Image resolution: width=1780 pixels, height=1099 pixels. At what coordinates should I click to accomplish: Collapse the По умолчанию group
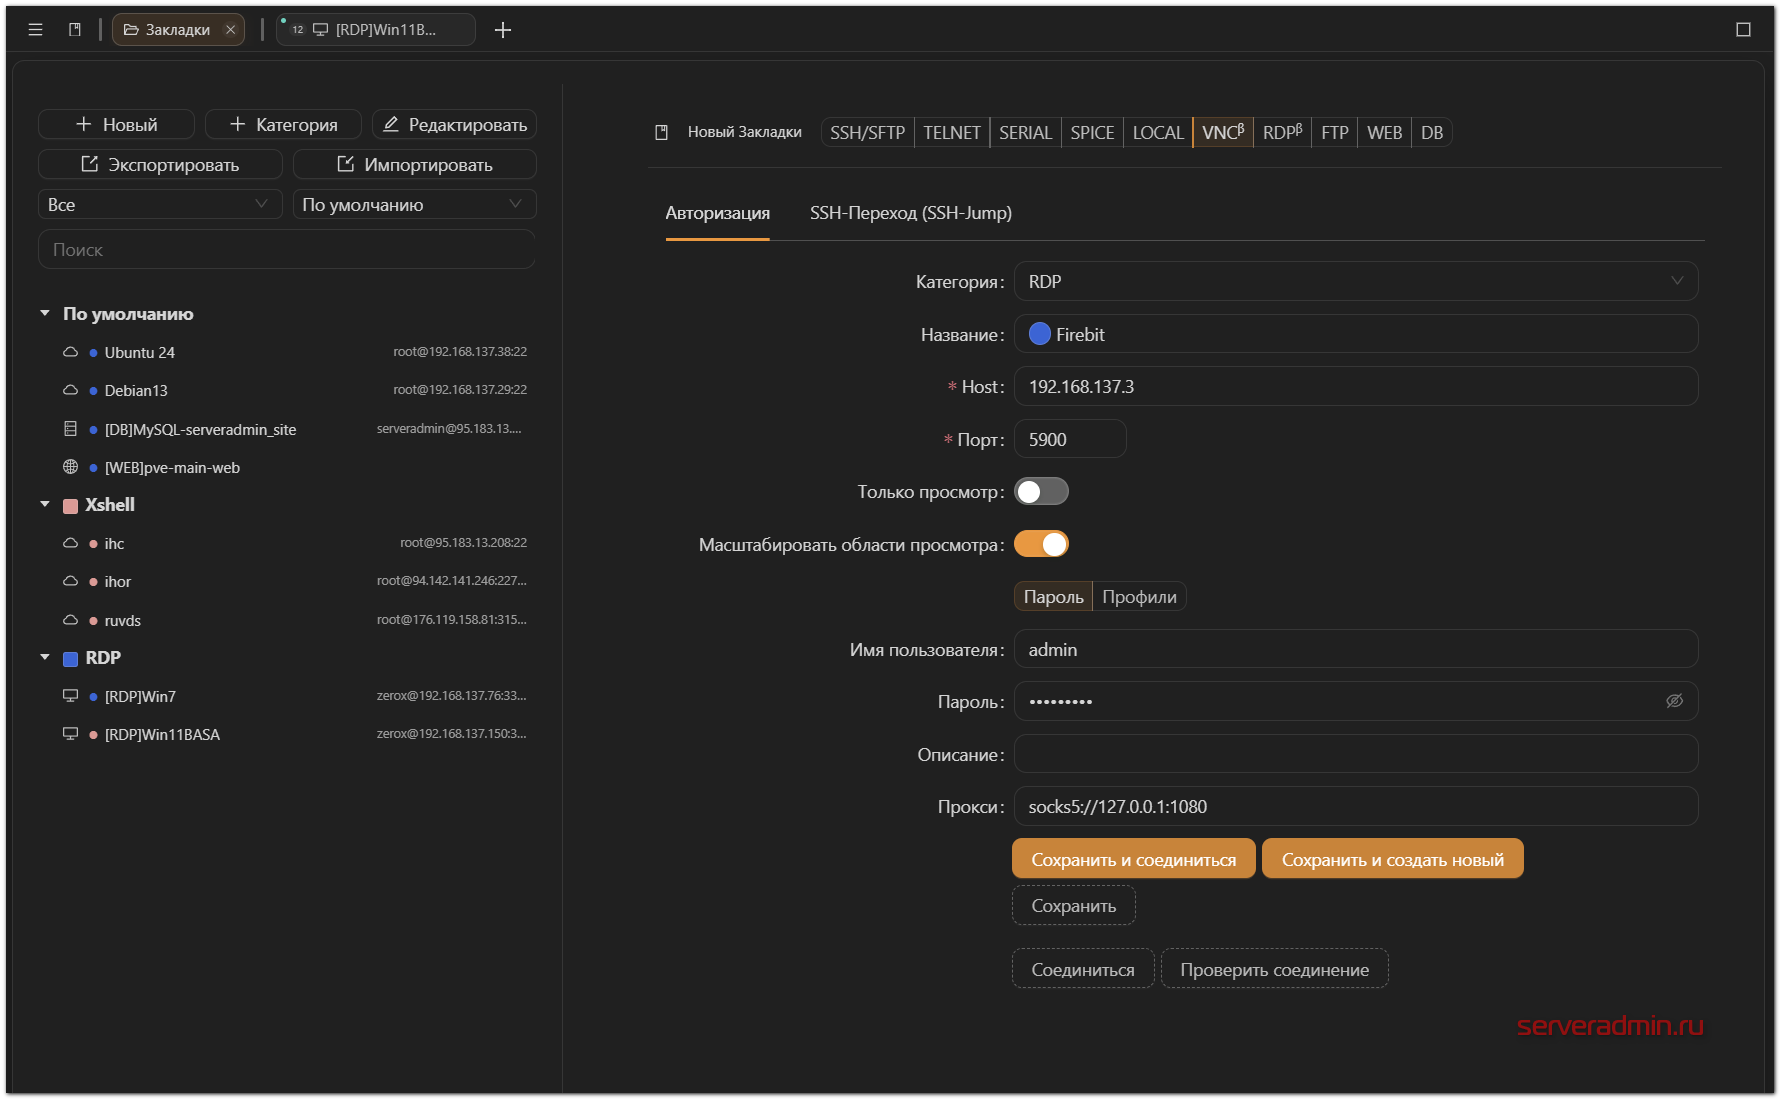pyautogui.click(x=45, y=314)
